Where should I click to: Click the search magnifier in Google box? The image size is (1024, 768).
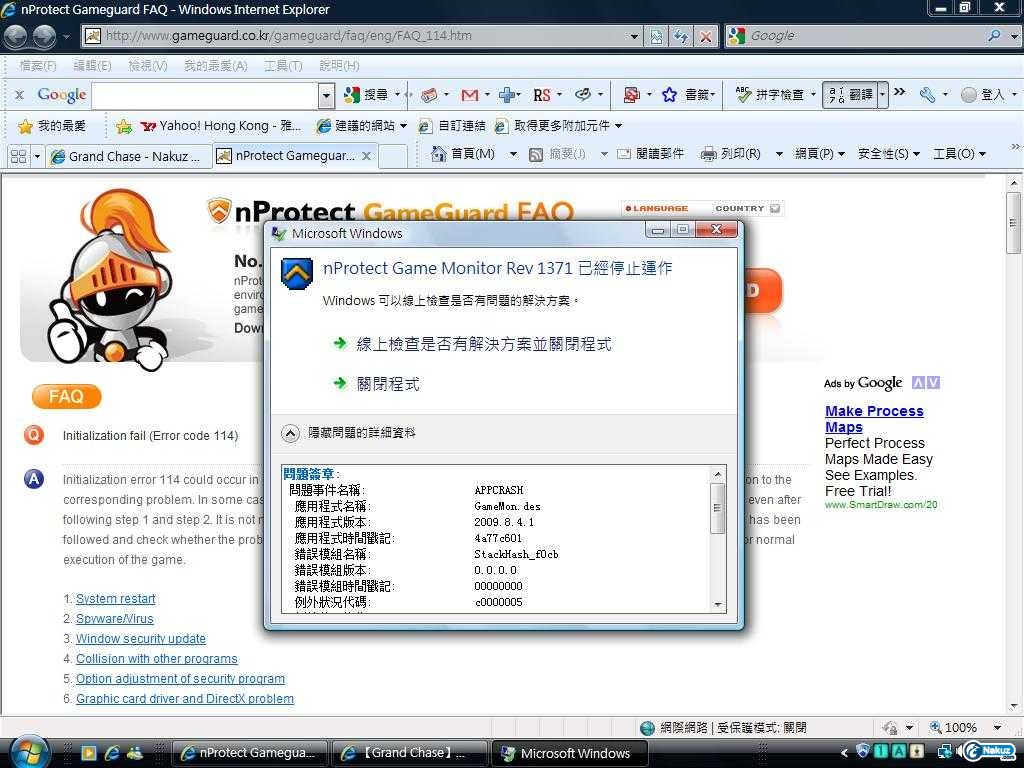(994, 36)
